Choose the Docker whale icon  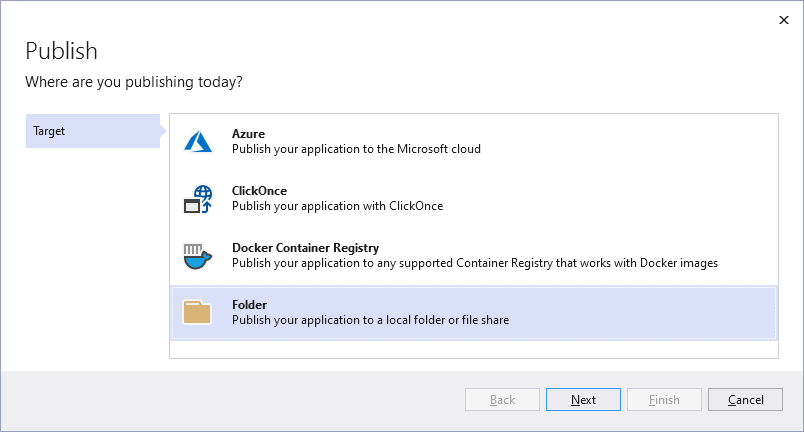(198, 256)
